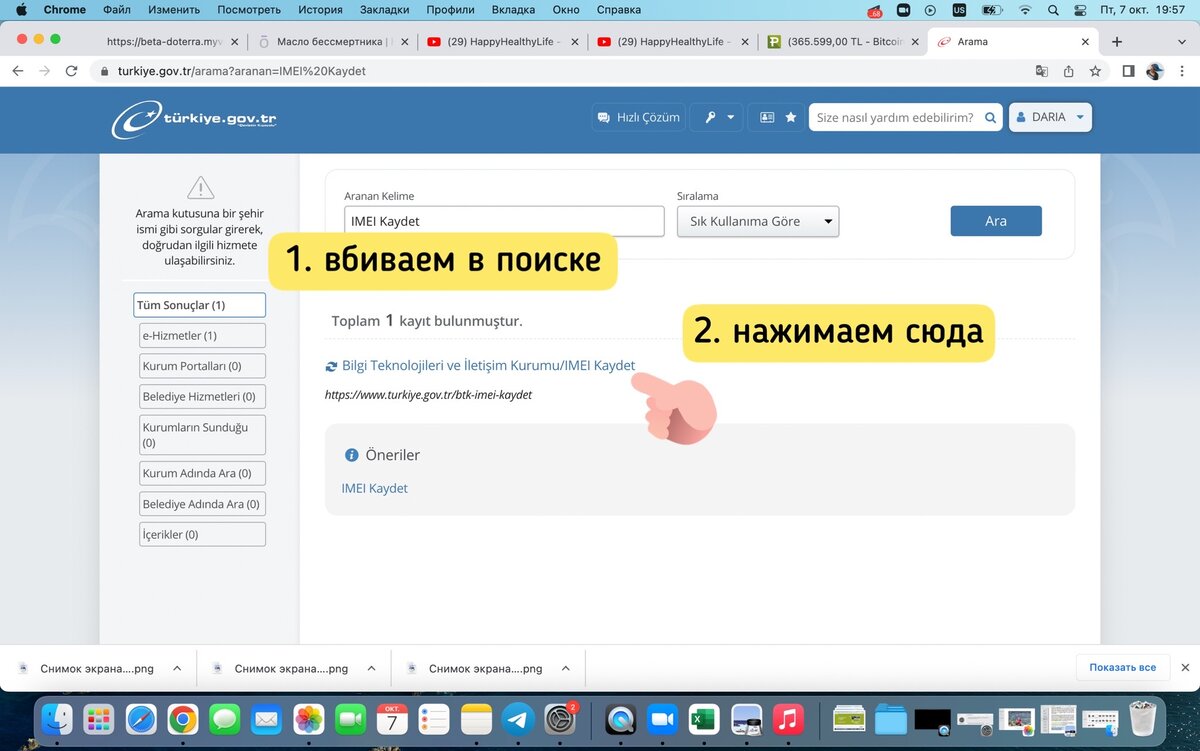Open Excel from Dock
This screenshot has height=751, width=1200.
click(703, 718)
